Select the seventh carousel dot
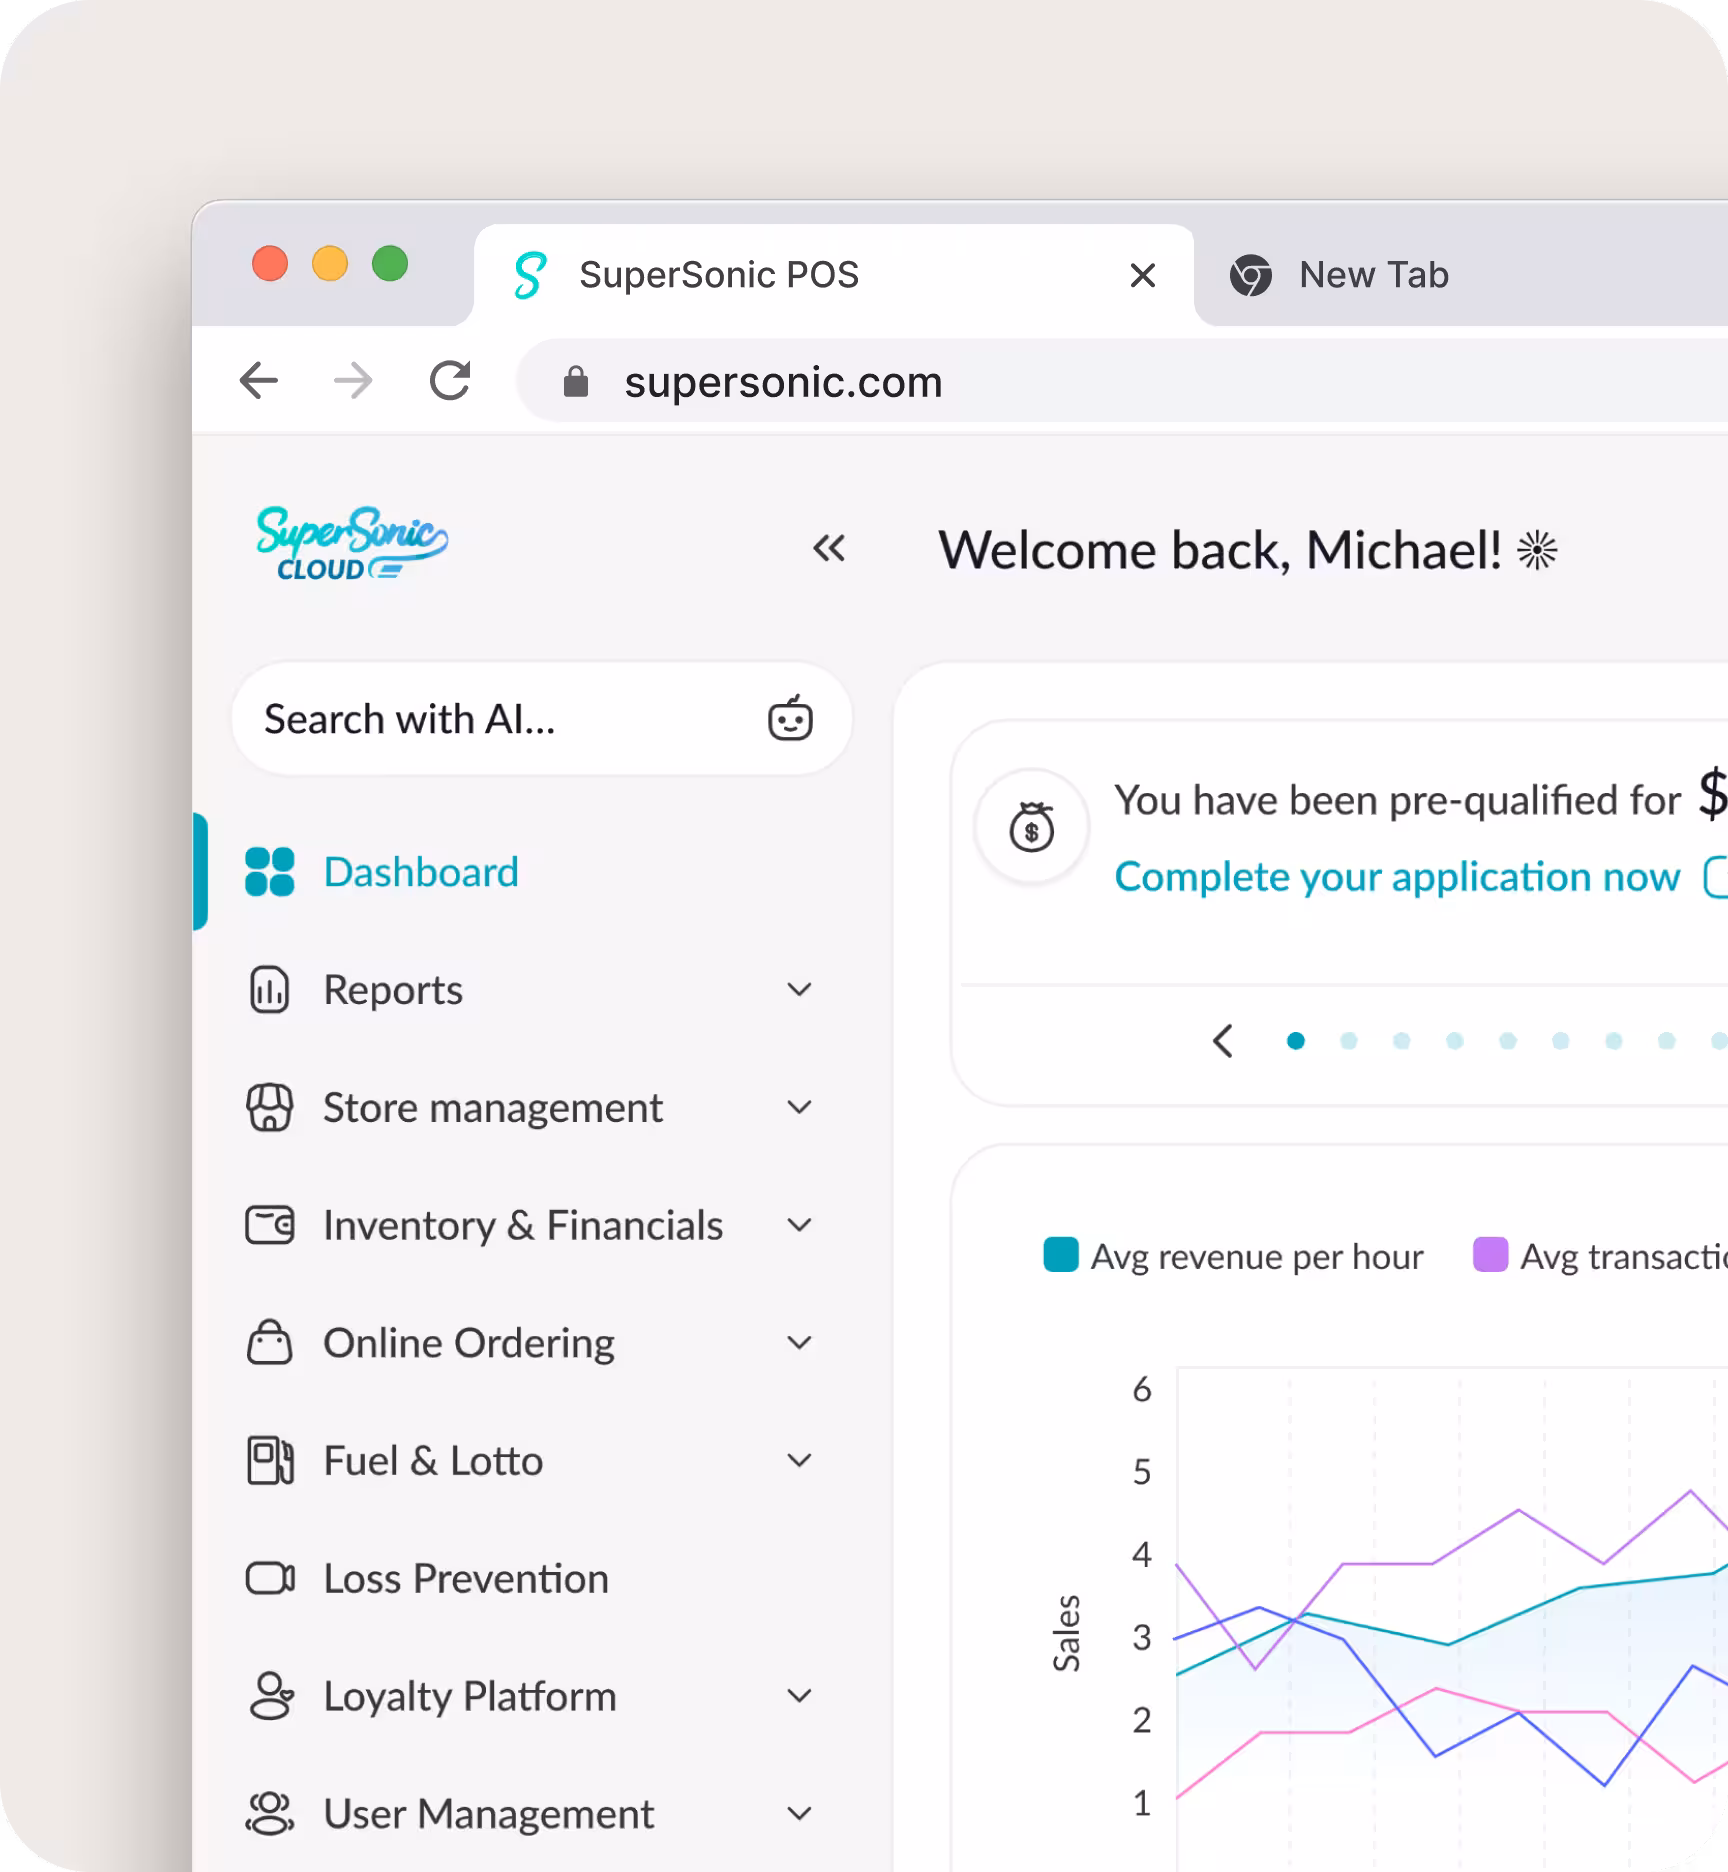 coord(1613,1041)
